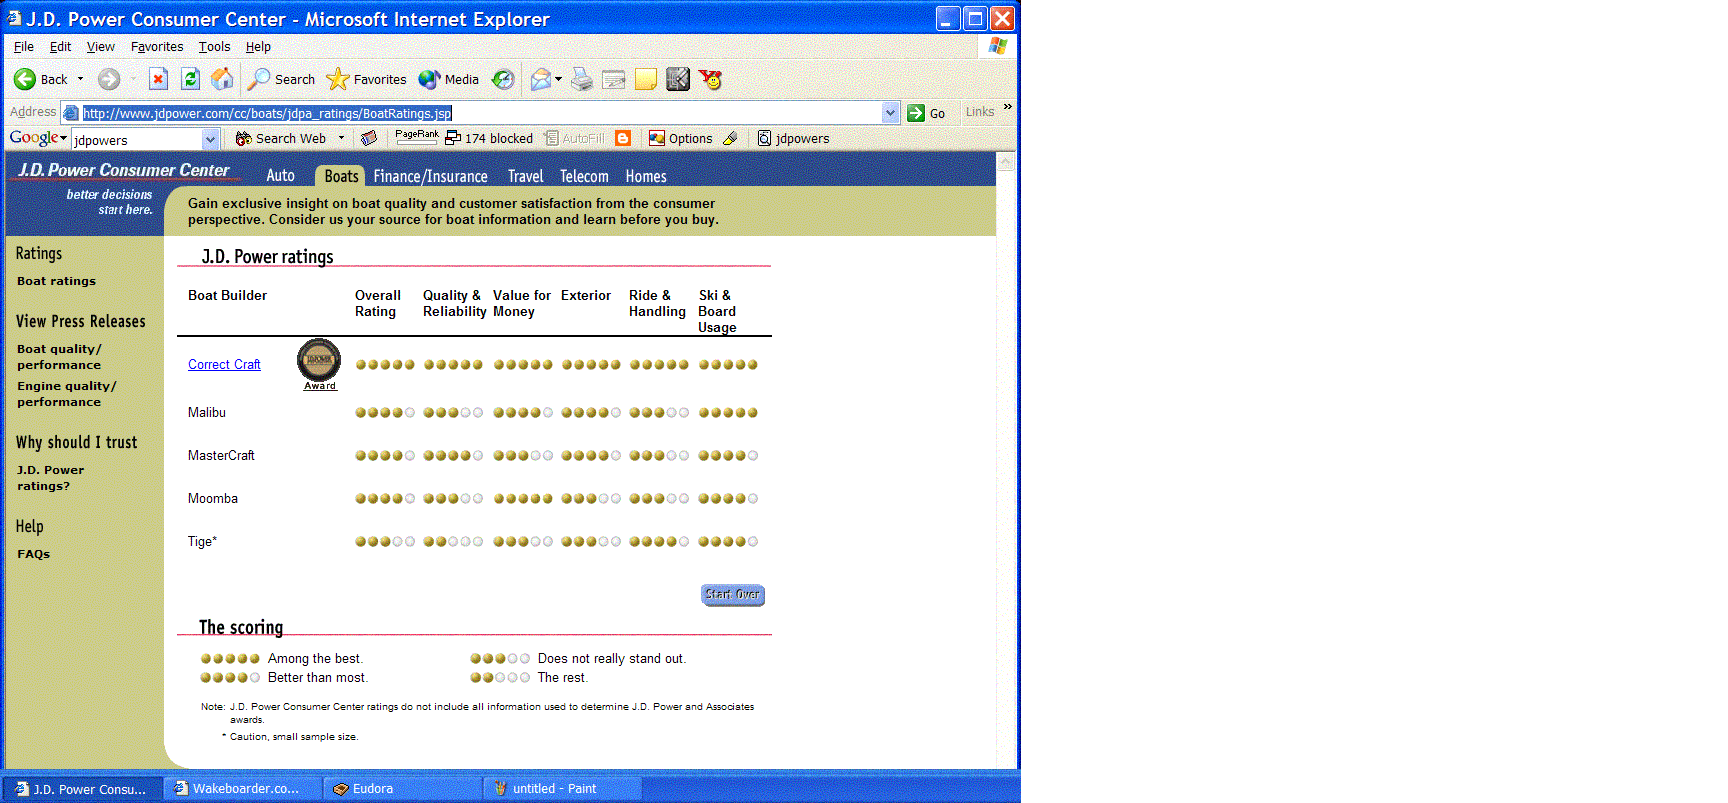Open Google toolbar Options
This screenshot has width=1728, height=803.
click(680, 138)
